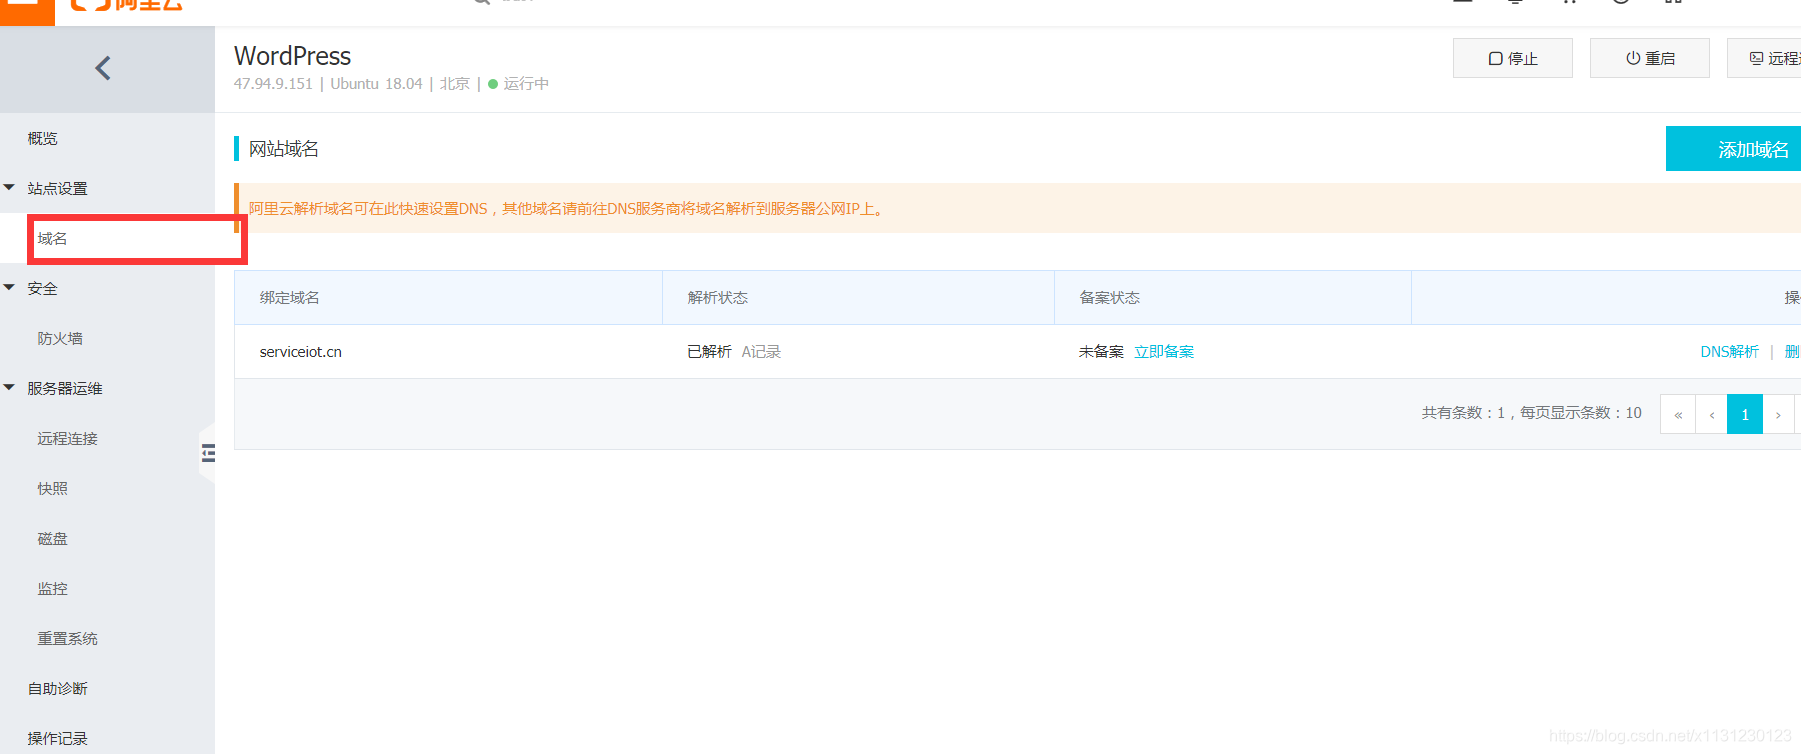Select page 1 in pagination
Image resolution: width=1801 pixels, height=754 pixels.
(x=1745, y=414)
